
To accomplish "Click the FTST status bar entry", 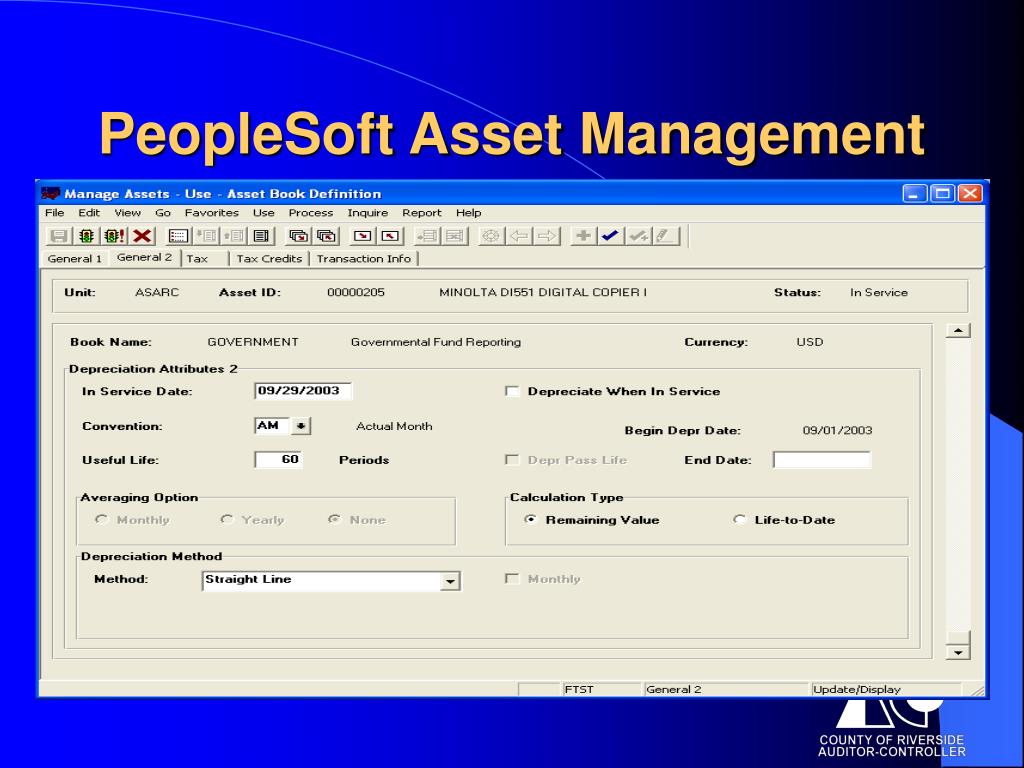I will pyautogui.click(x=579, y=690).
